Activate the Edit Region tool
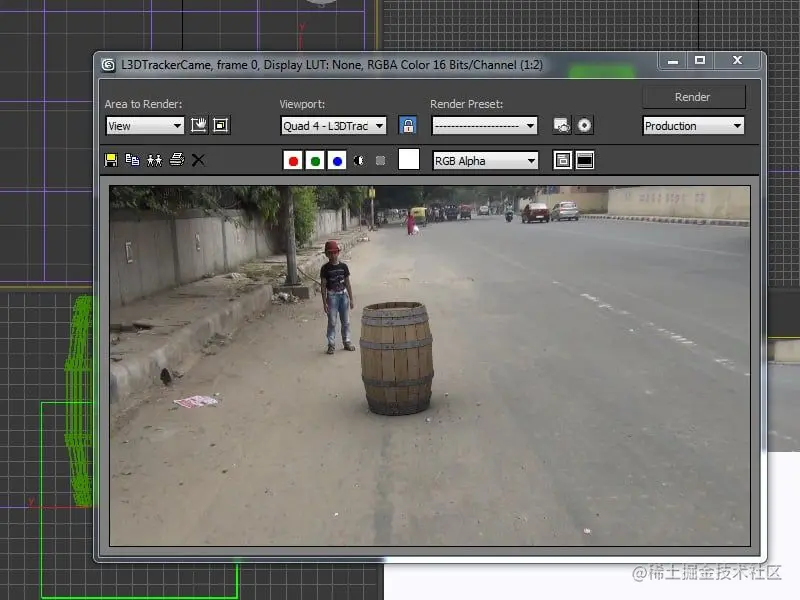Viewport: 800px width, 600px height. point(198,125)
